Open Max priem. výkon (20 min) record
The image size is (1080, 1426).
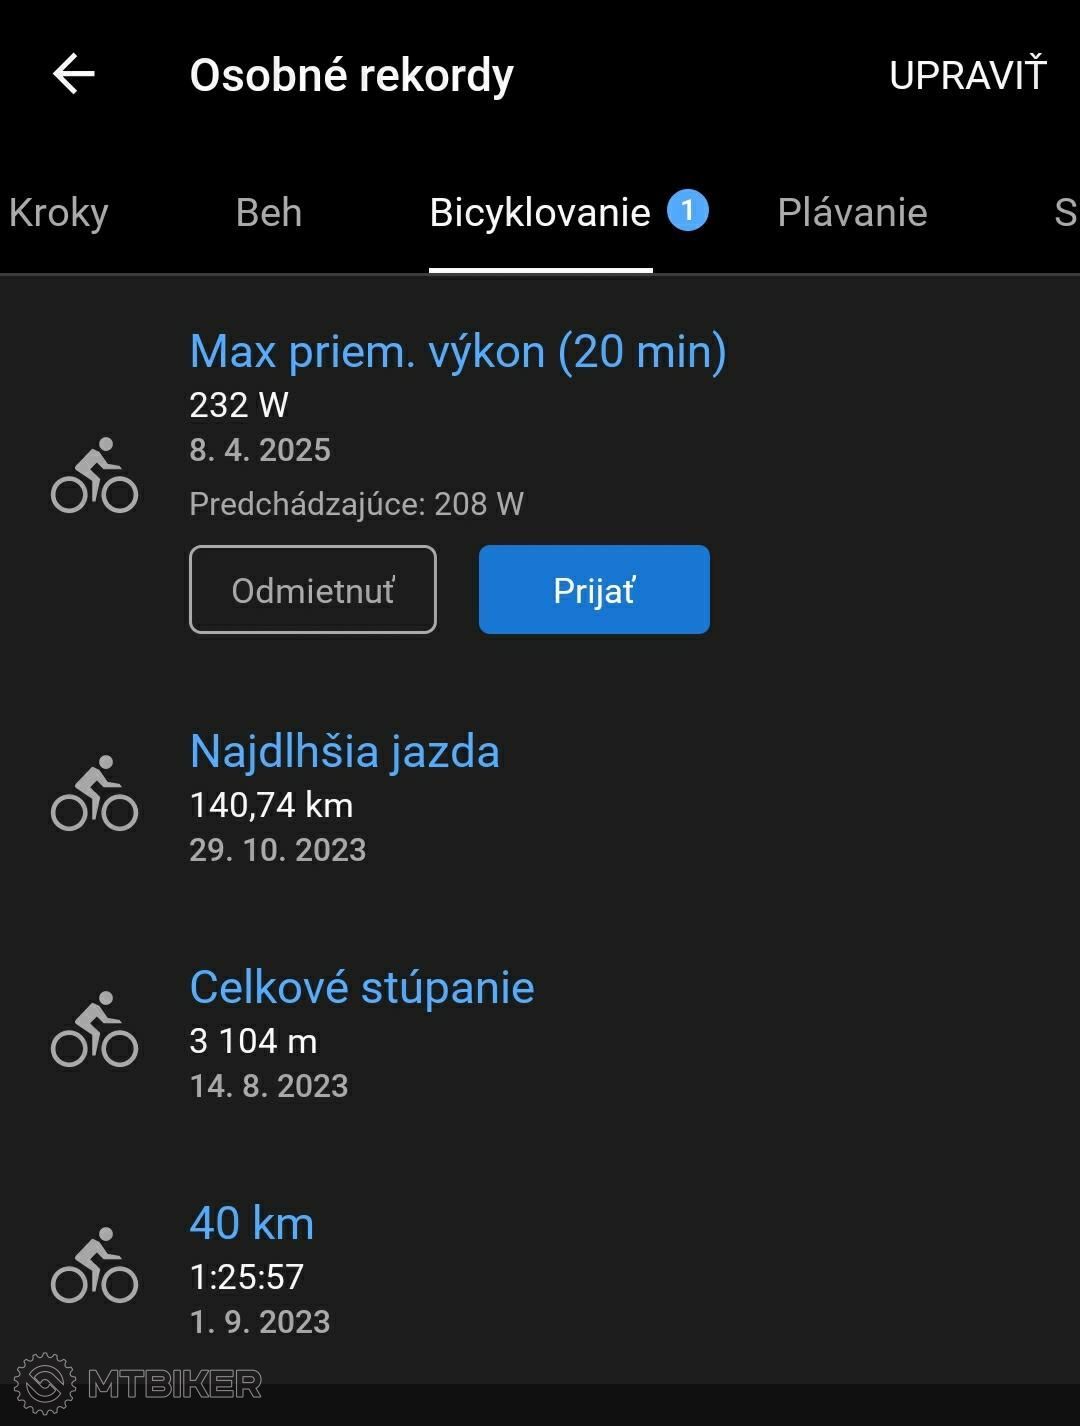pos(458,352)
